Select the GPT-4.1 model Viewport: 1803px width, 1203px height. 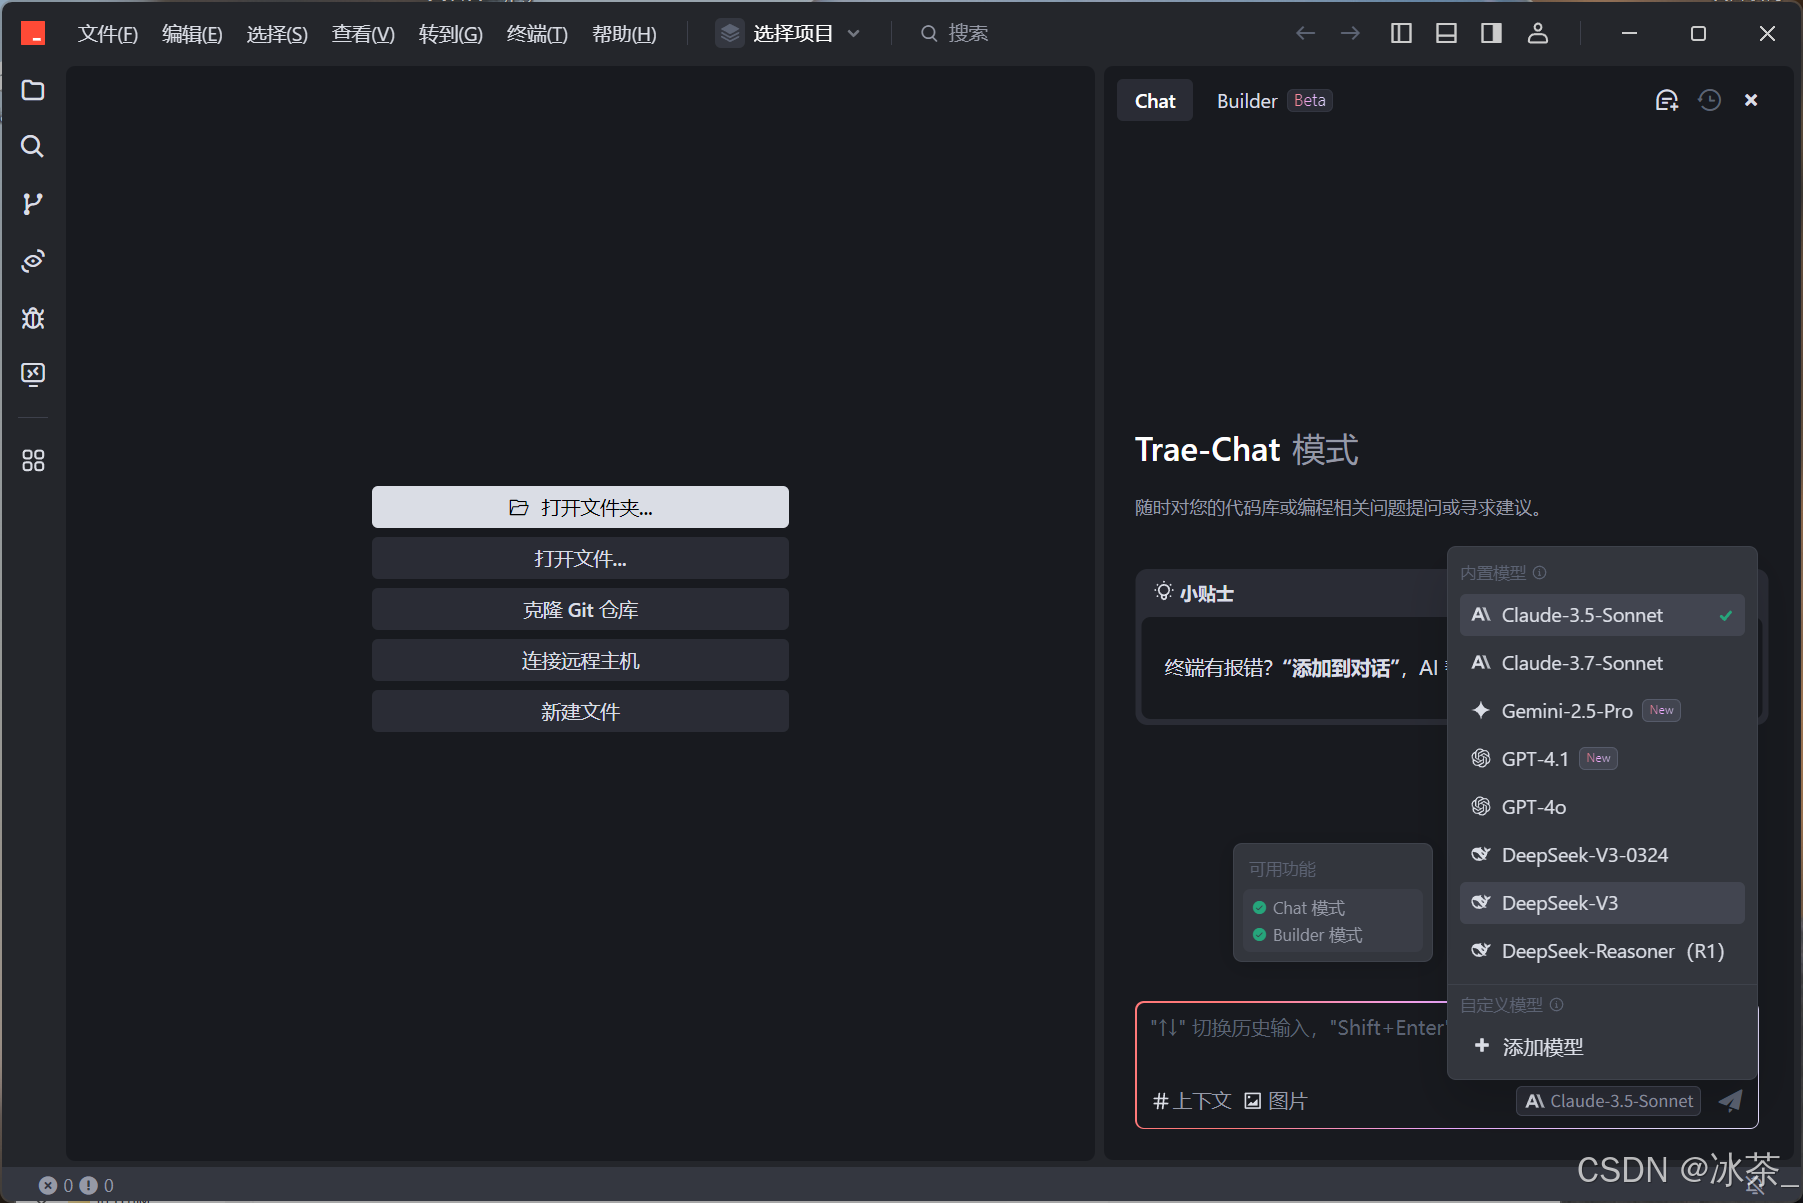[x=1602, y=759]
